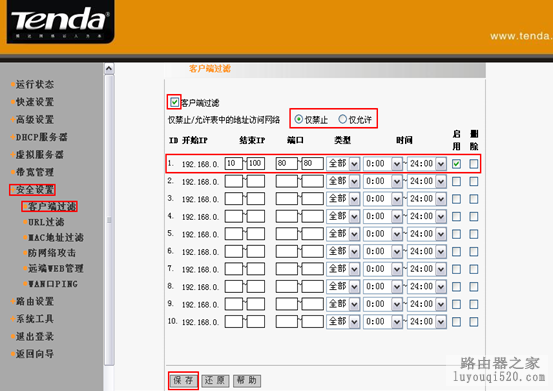Check the 删除 box for rule 1

474,164
